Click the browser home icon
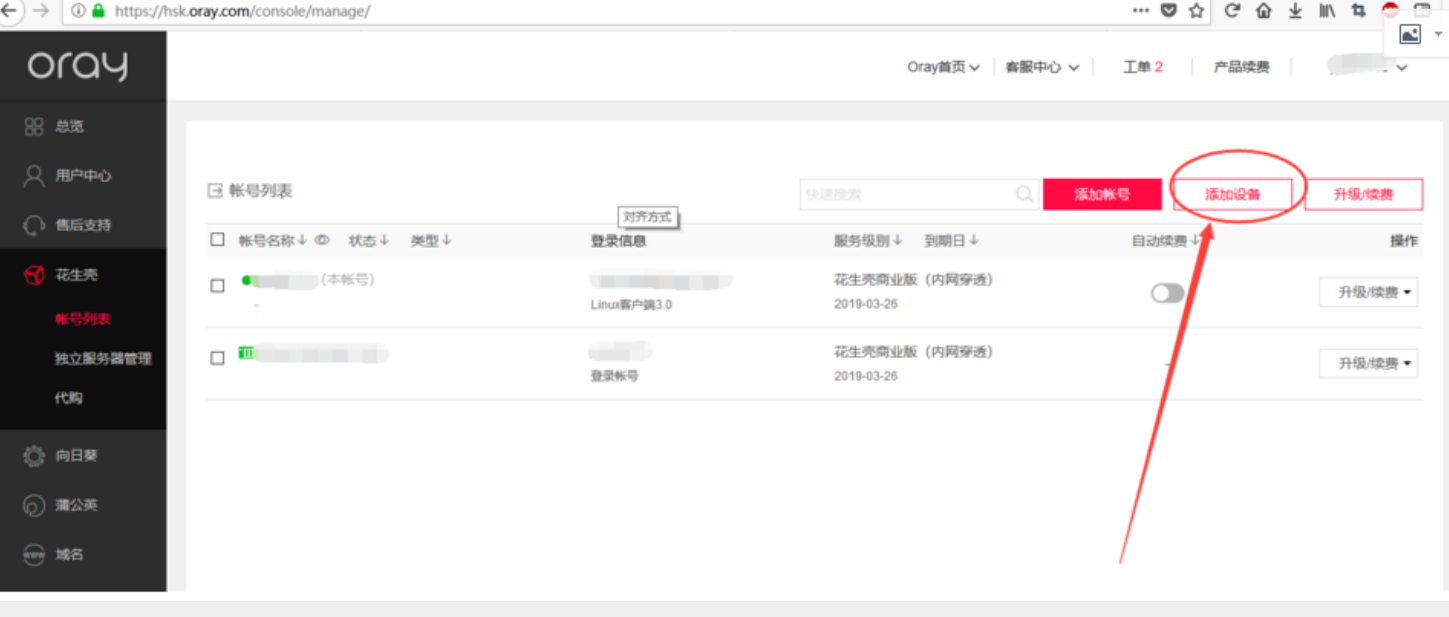This screenshot has width=1449, height=617. tap(1264, 11)
